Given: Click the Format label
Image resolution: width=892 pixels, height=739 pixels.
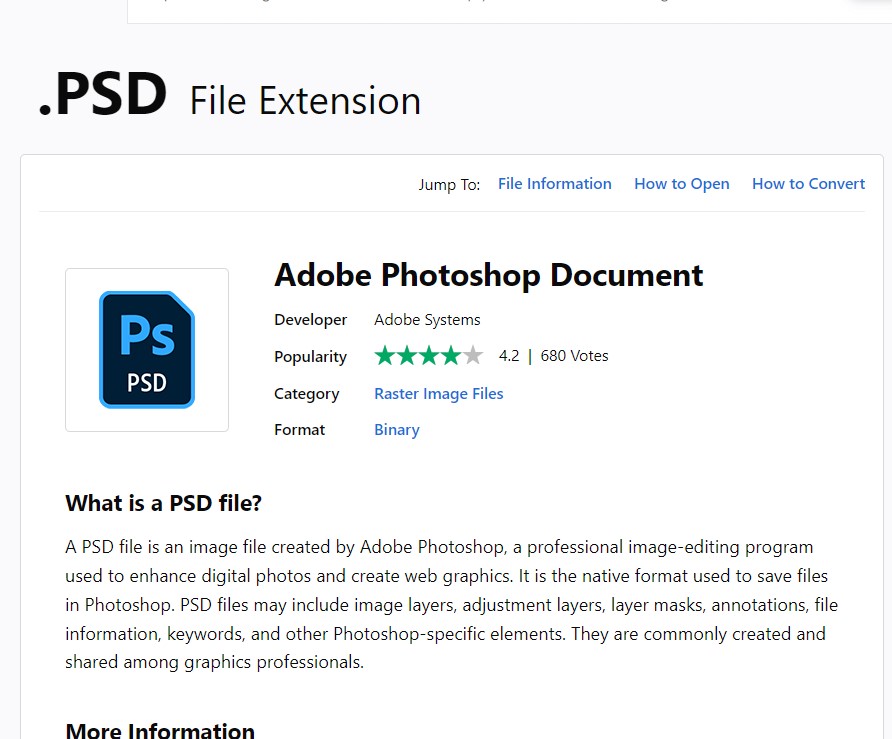Looking at the screenshot, I should tap(300, 430).
